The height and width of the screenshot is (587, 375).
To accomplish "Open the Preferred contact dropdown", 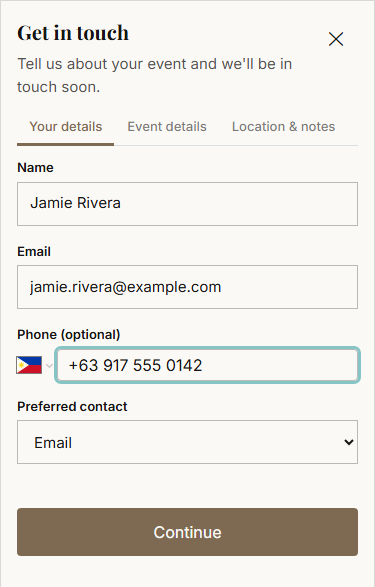I will [x=187, y=442].
